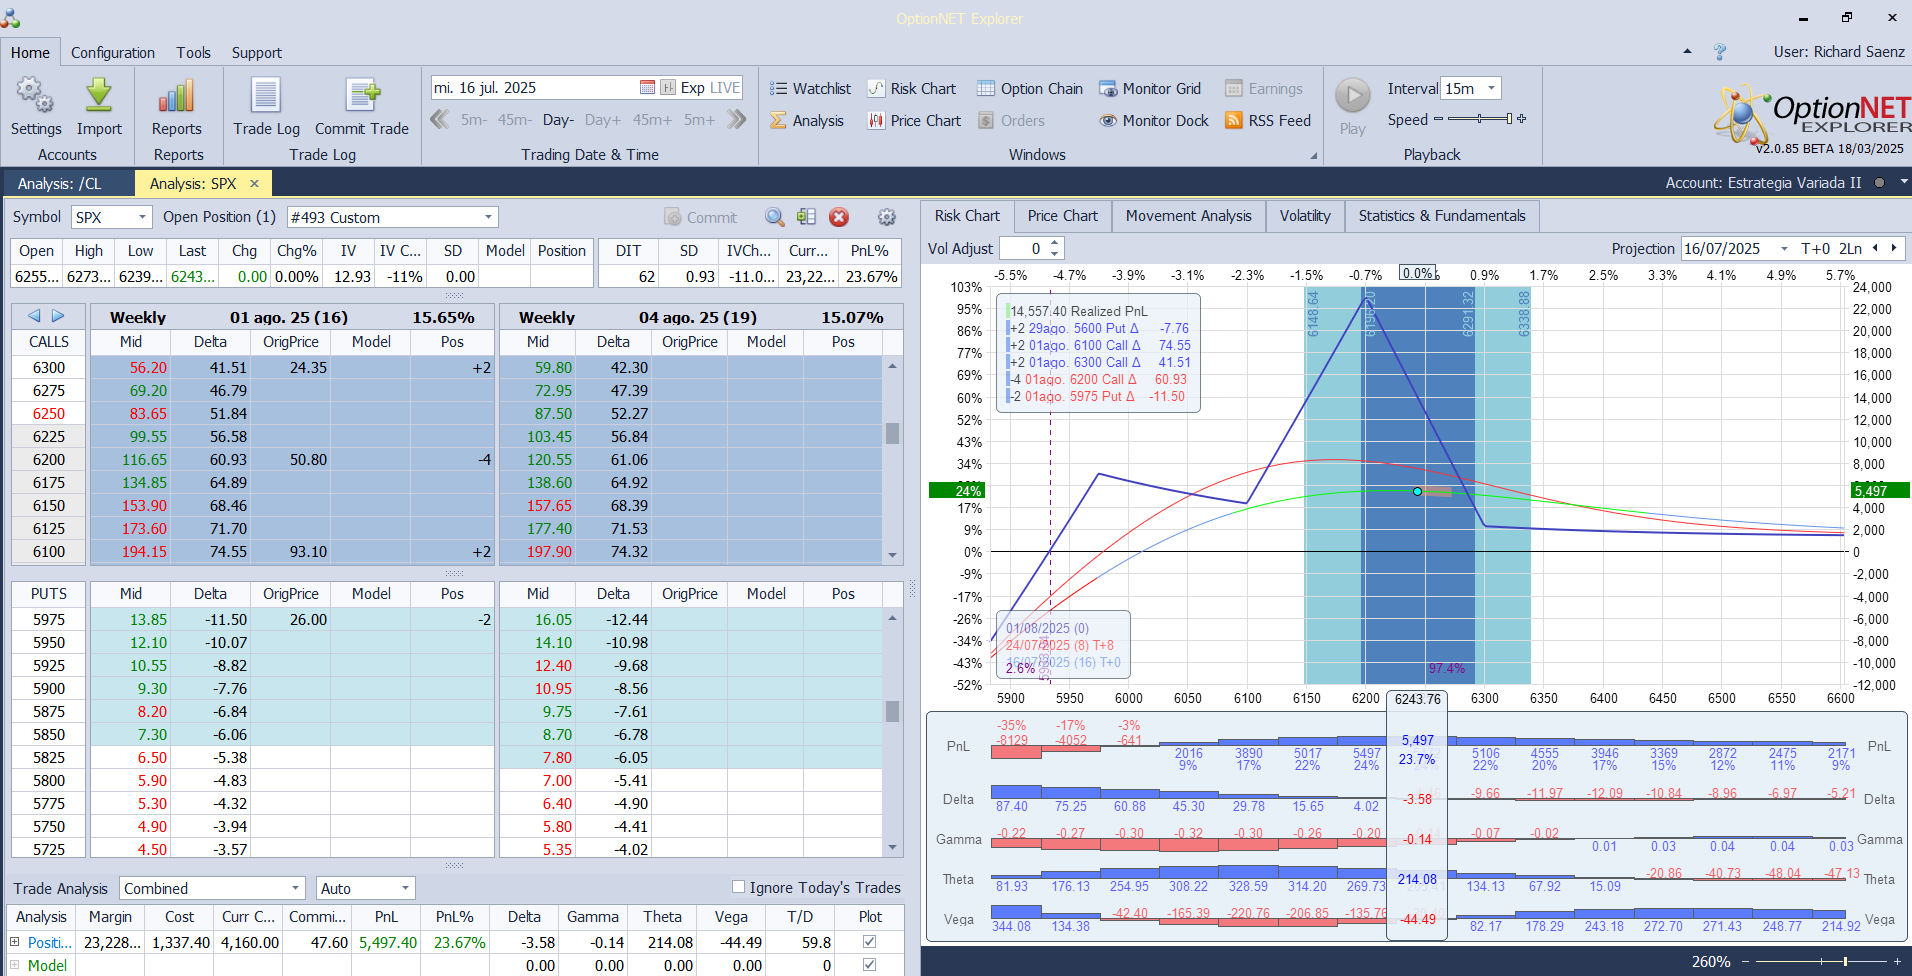Open the Option Chain window
The image size is (1912, 976).
pos(1030,89)
